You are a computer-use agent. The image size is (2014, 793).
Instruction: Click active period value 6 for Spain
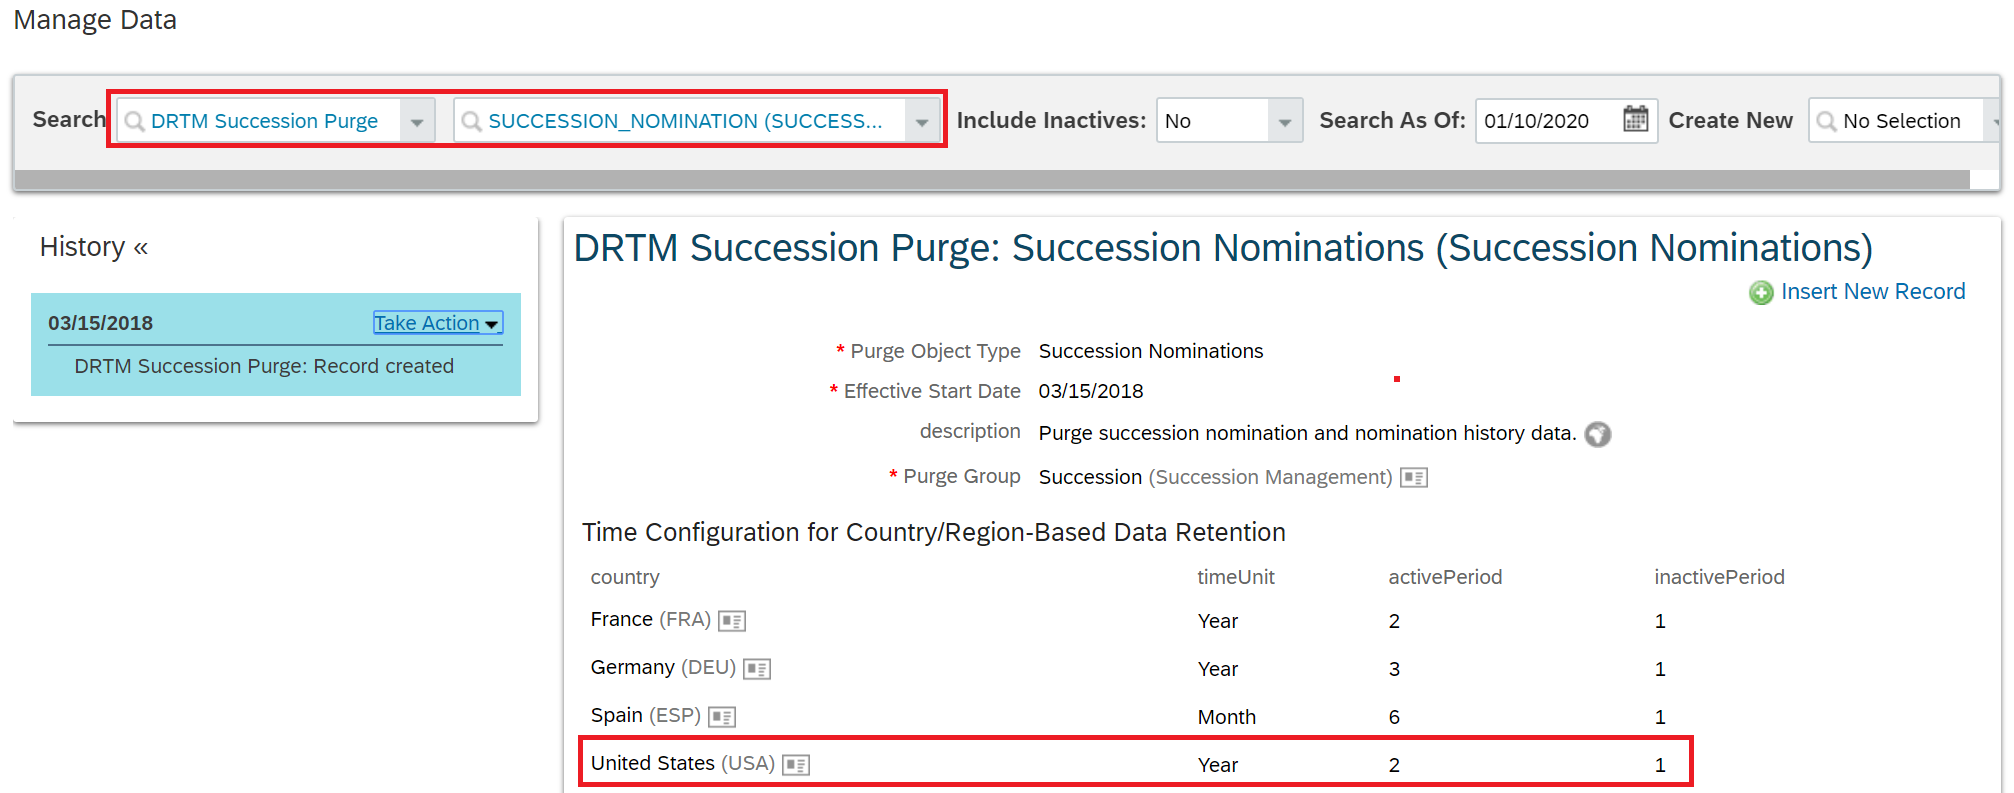(x=1394, y=717)
